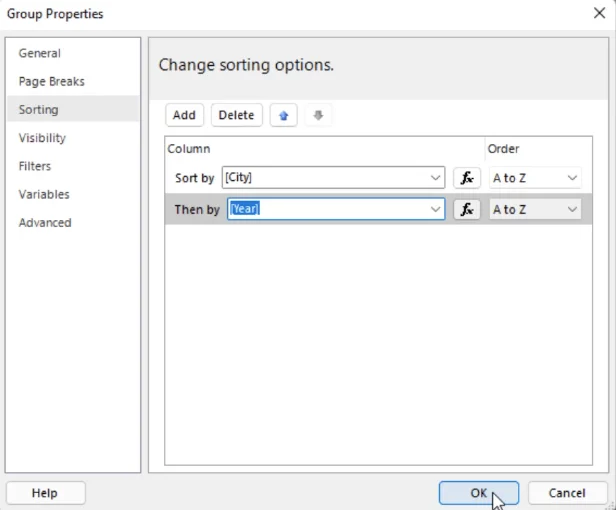This screenshot has width=616, height=510.
Task: Click the Order header label
Action: click(503, 149)
